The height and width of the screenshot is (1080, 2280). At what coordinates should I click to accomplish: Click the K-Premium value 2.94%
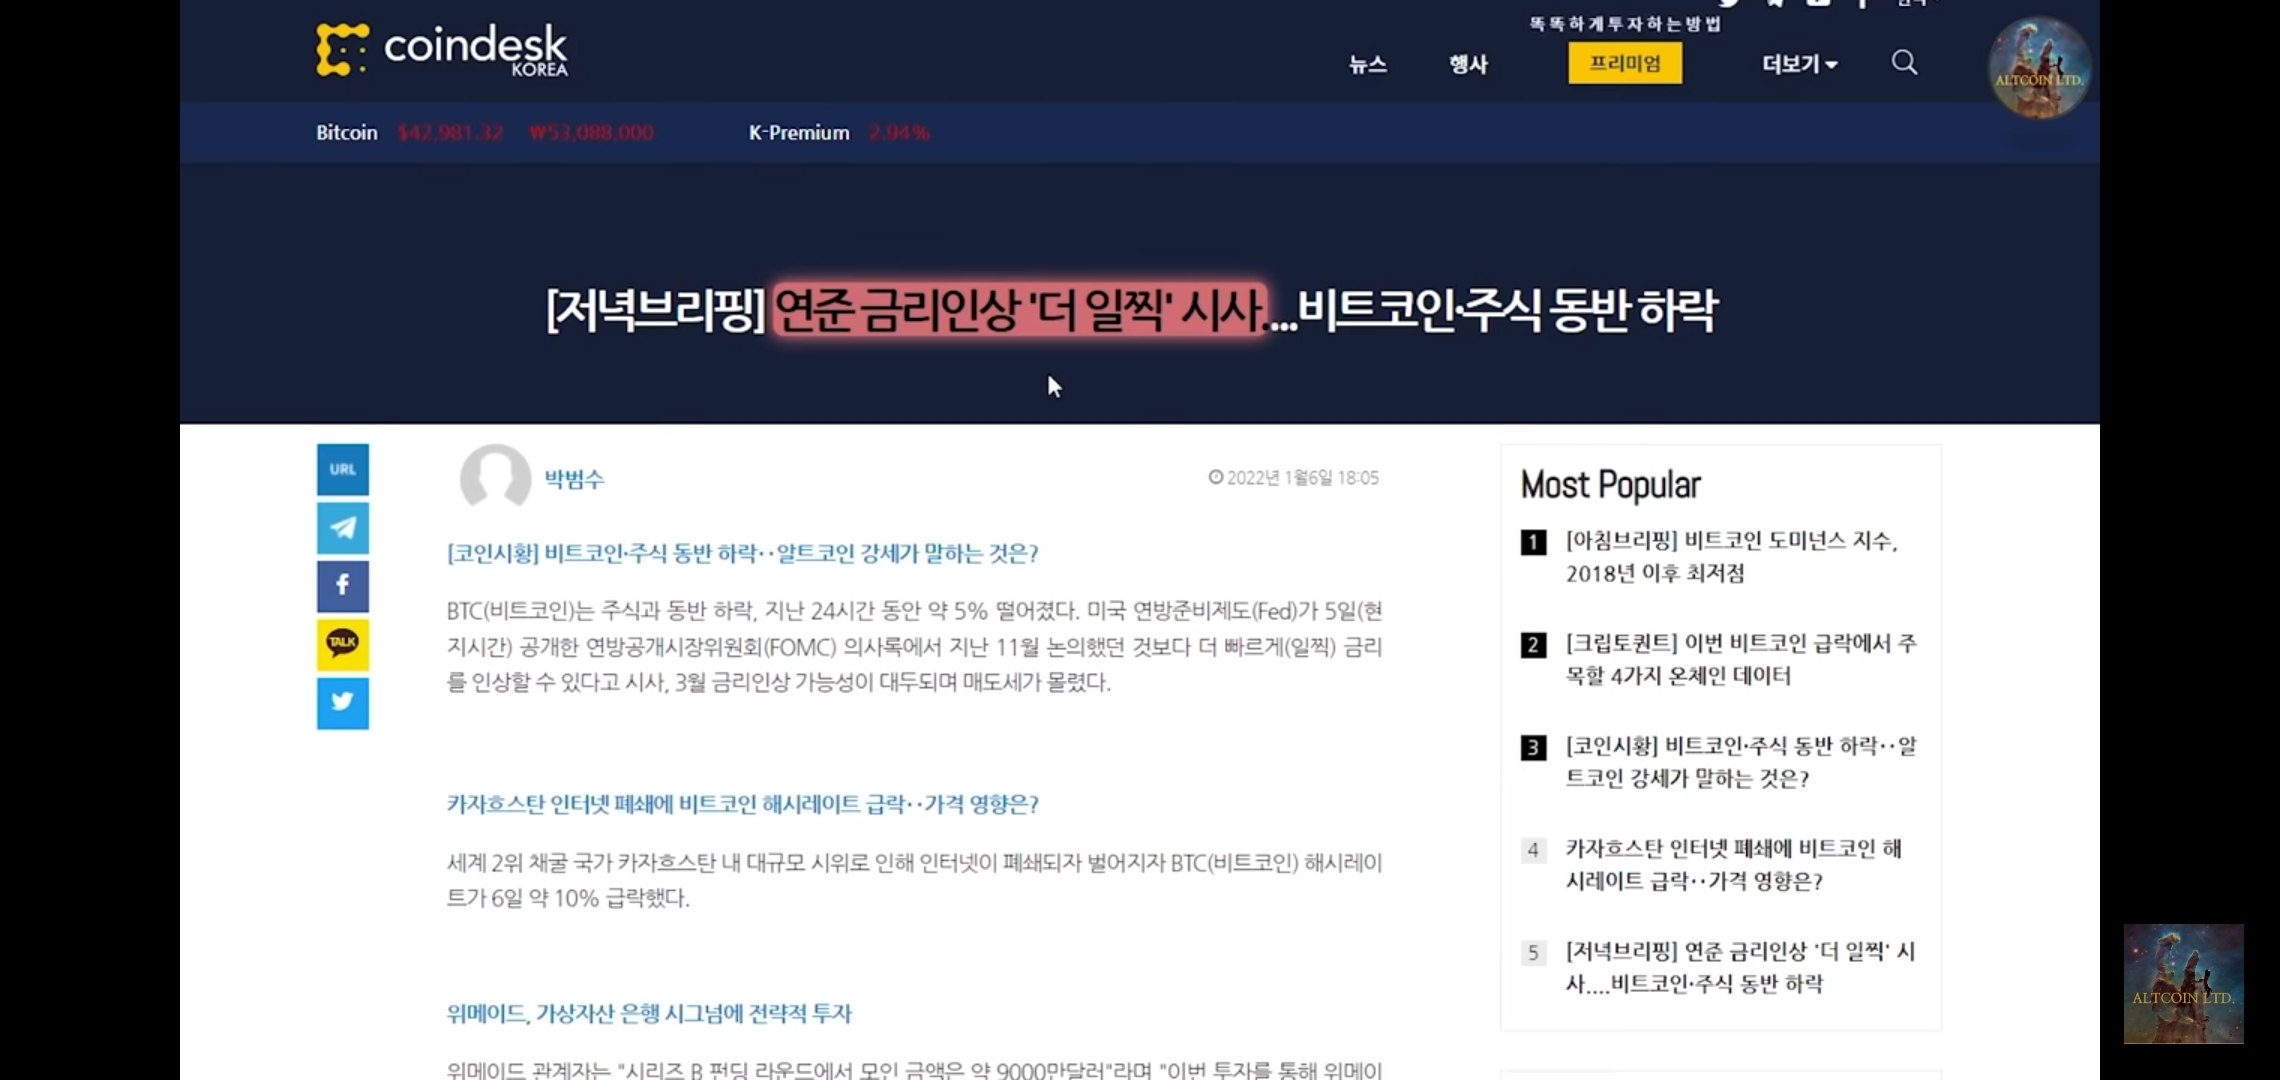click(899, 132)
